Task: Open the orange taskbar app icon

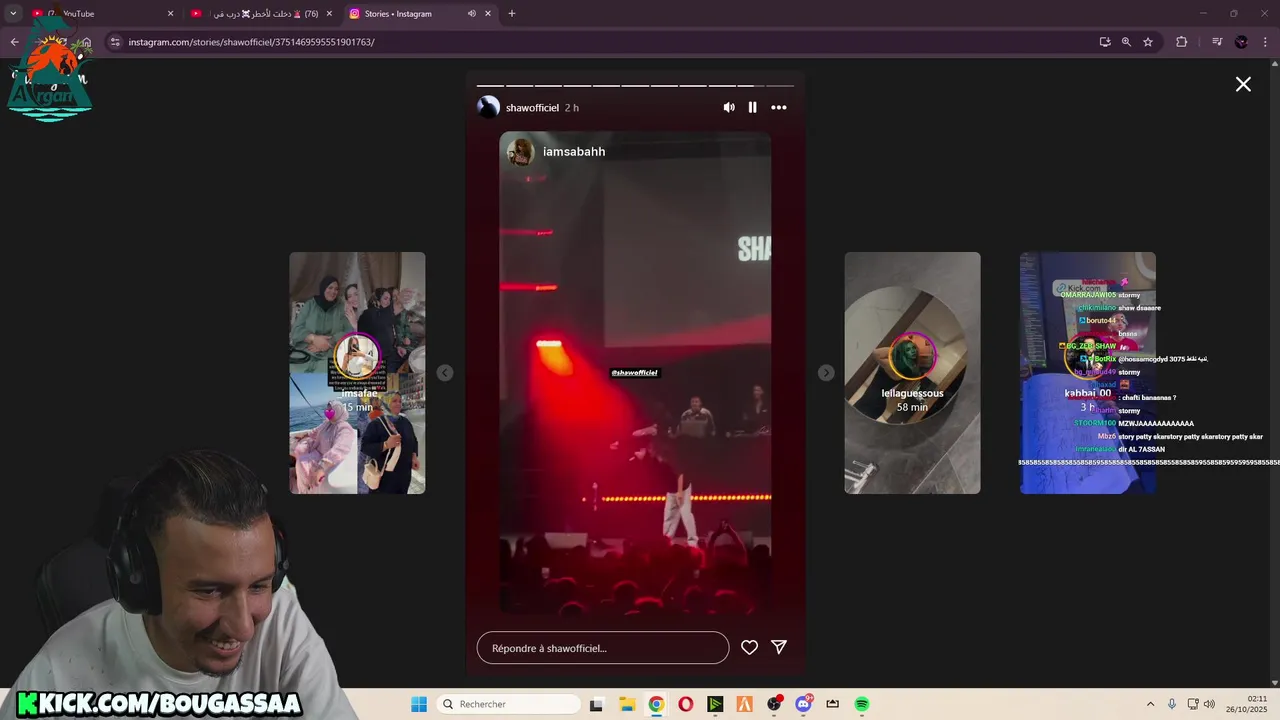Action: pyautogui.click(x=744, y=704)
